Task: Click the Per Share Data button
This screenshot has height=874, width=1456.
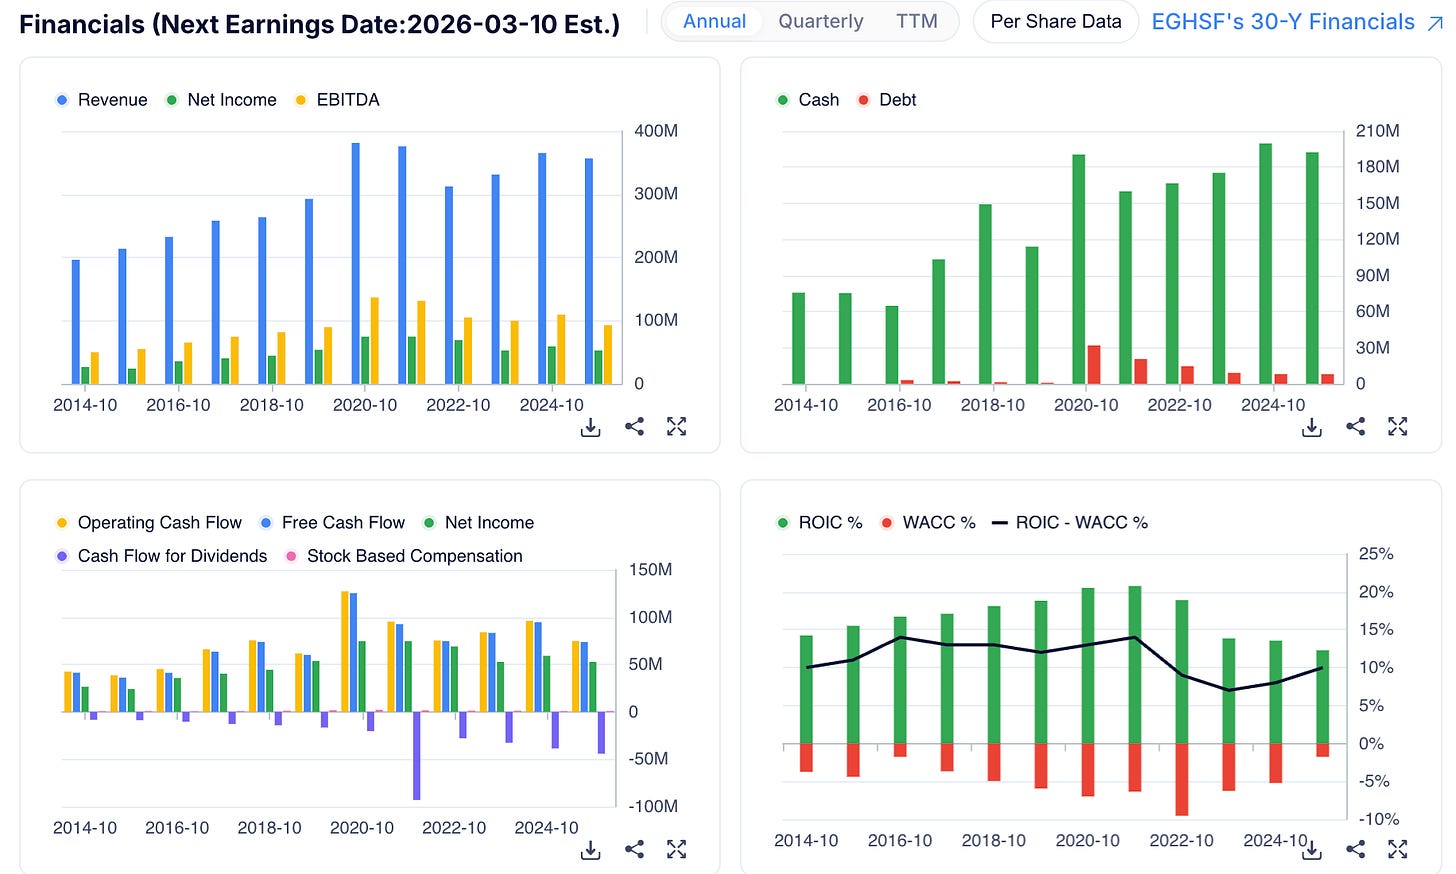Action: click(x=1056, y=21)
